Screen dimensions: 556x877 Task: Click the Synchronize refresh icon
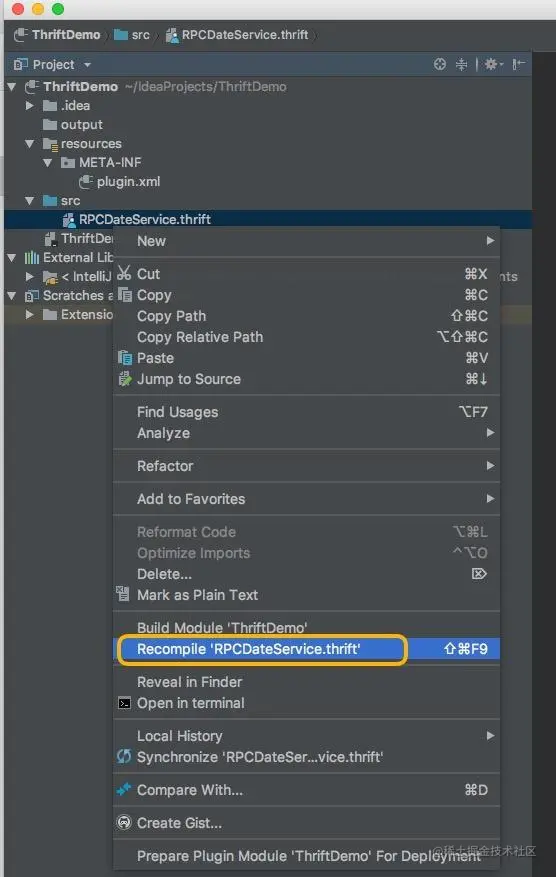124,757
